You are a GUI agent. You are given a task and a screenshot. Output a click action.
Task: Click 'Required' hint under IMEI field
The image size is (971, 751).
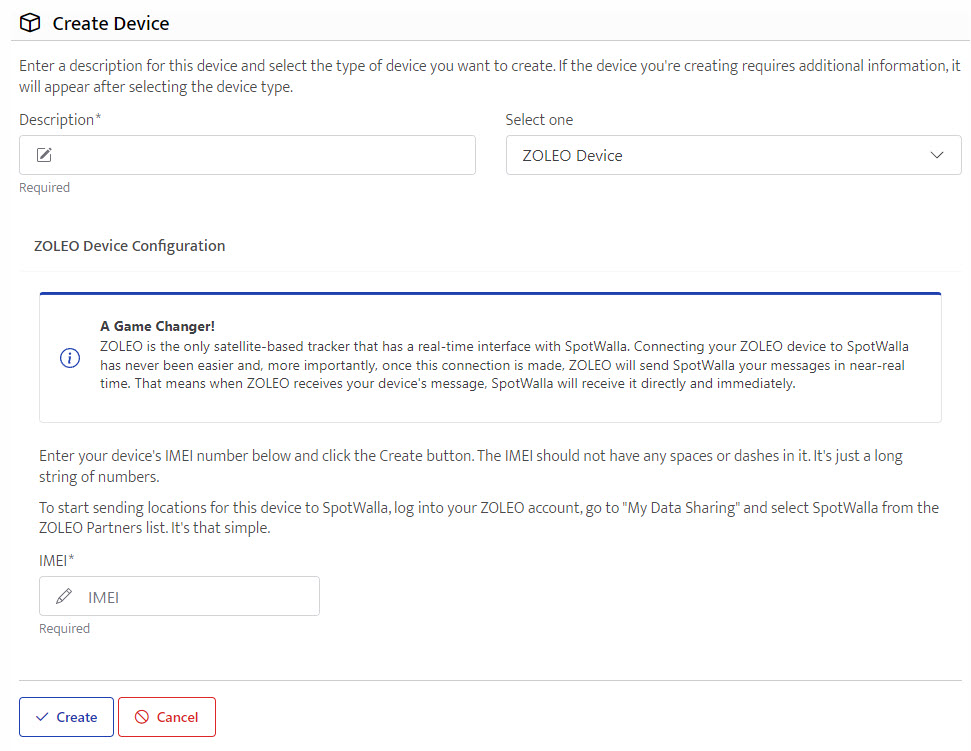pos(64,628)
